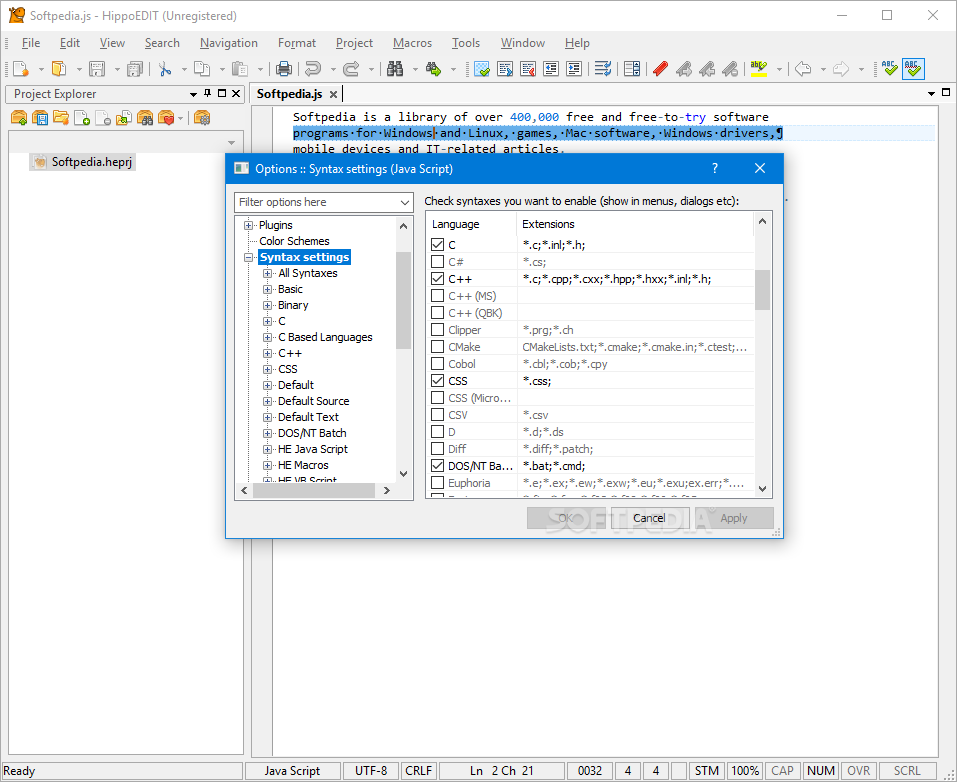Toggle the DOS/NT Batch checkbox
Screen dimensions: 957x782
[x=437, y=466]
